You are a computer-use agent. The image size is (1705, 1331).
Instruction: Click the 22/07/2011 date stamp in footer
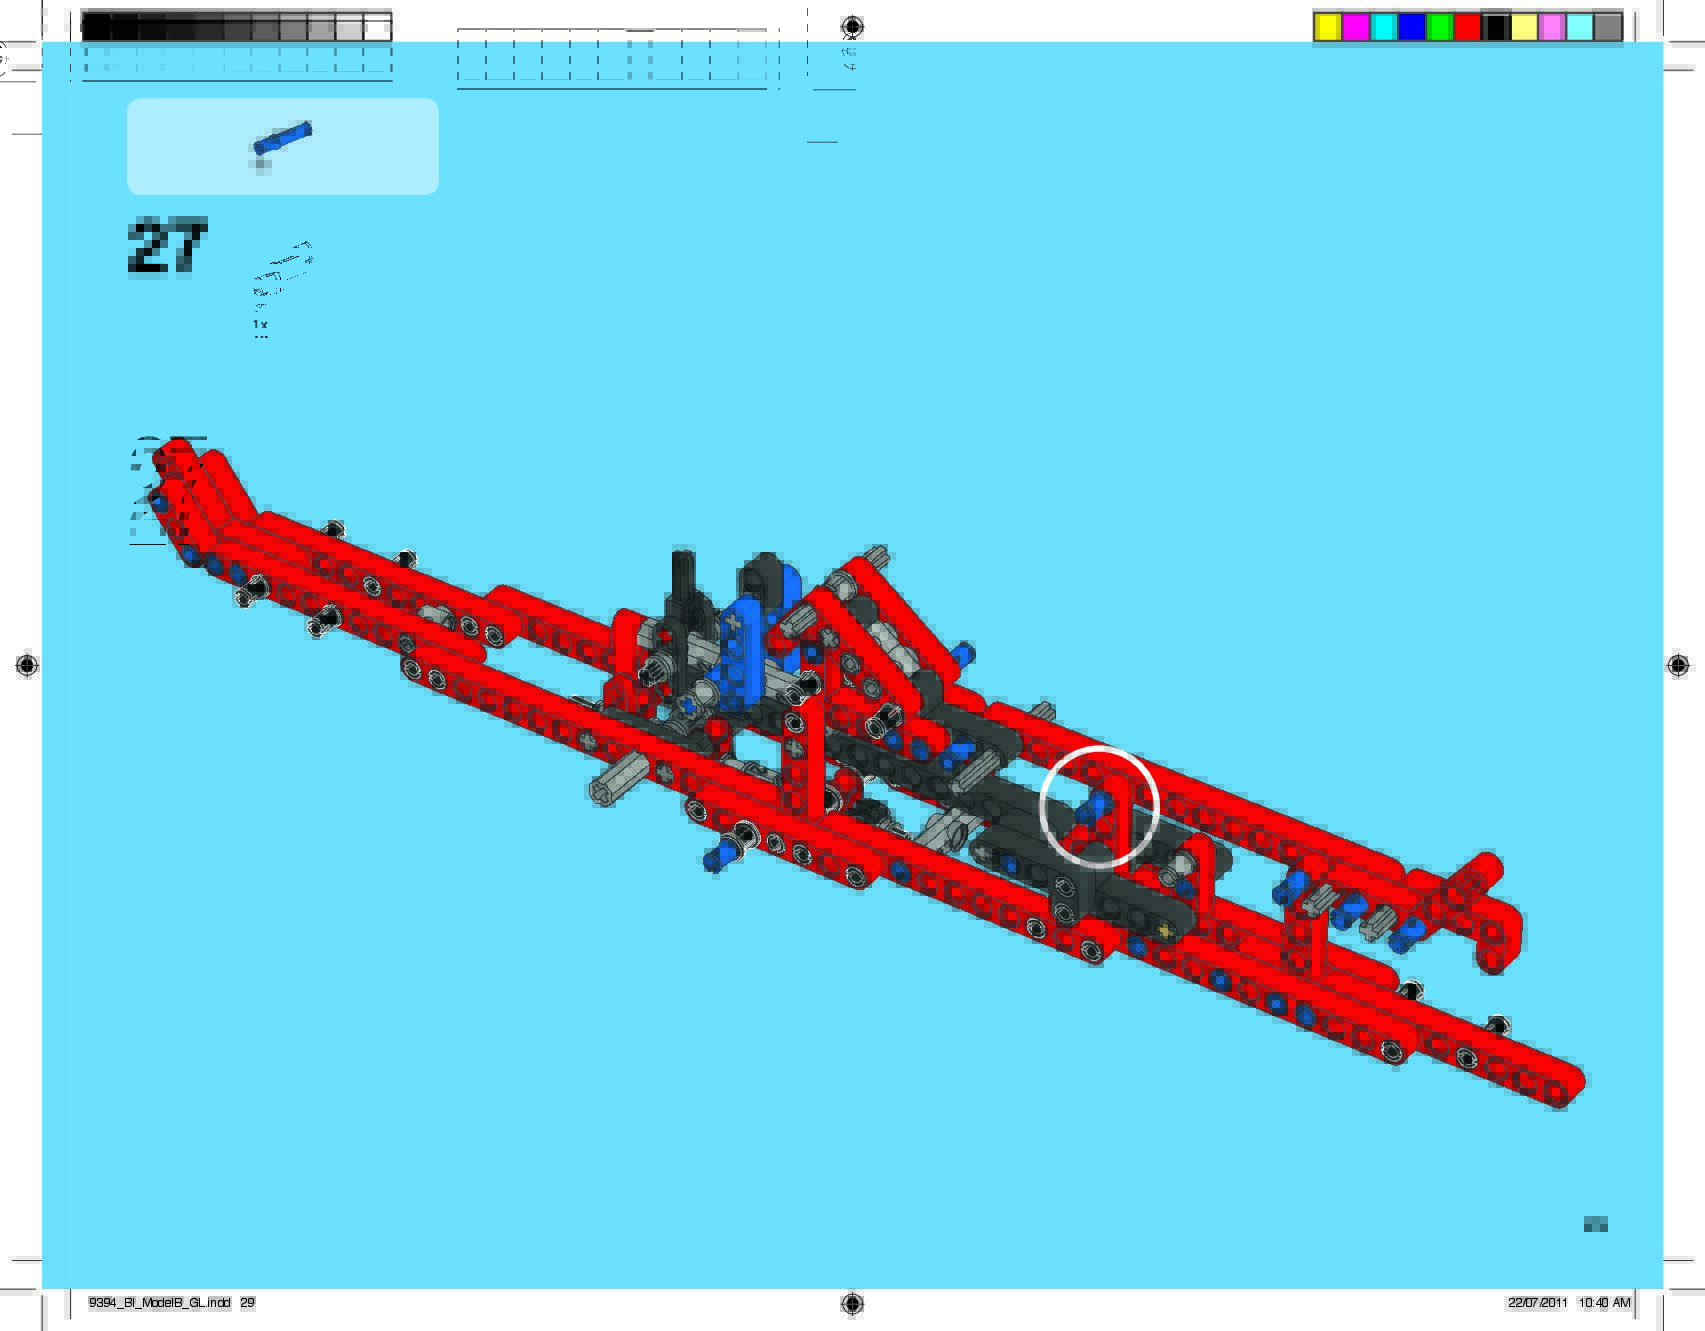coord(1537,1303)
